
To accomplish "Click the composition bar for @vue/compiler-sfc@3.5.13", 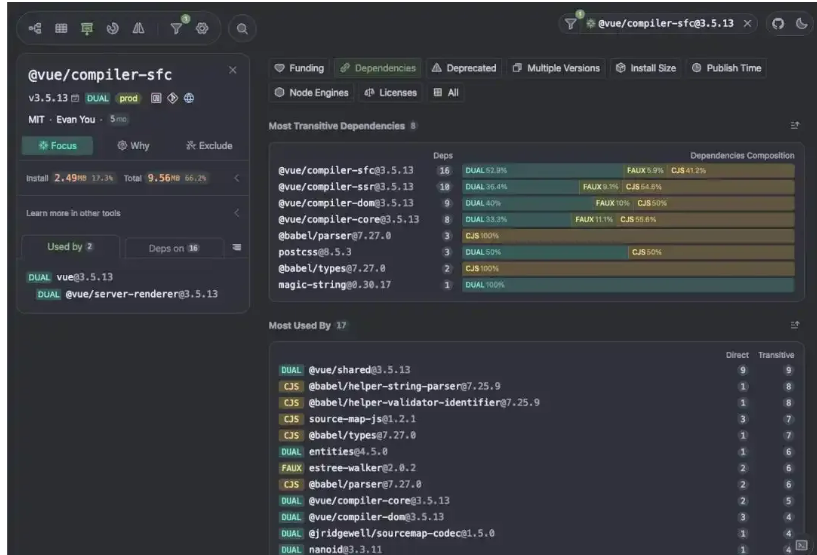I will (628, 170).
